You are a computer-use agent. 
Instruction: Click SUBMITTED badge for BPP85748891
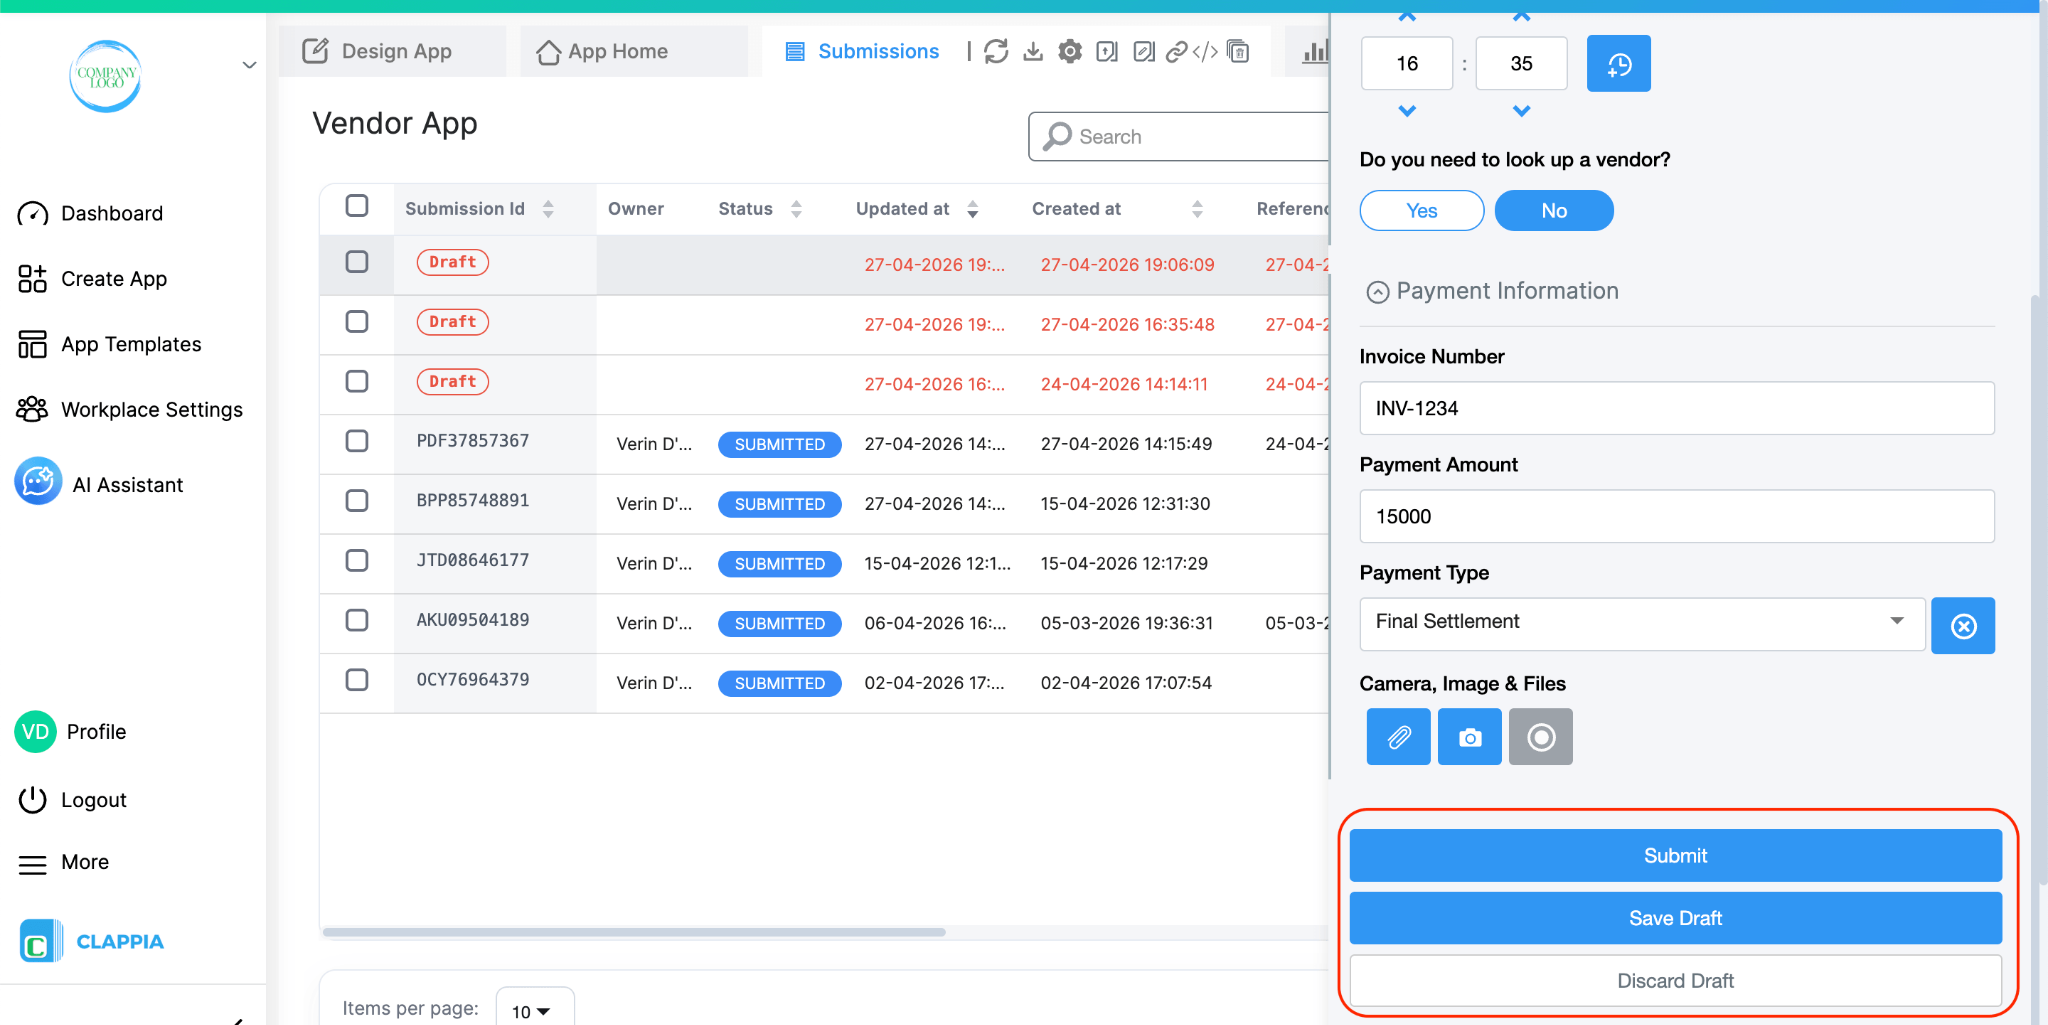click(x=780, y=504)
